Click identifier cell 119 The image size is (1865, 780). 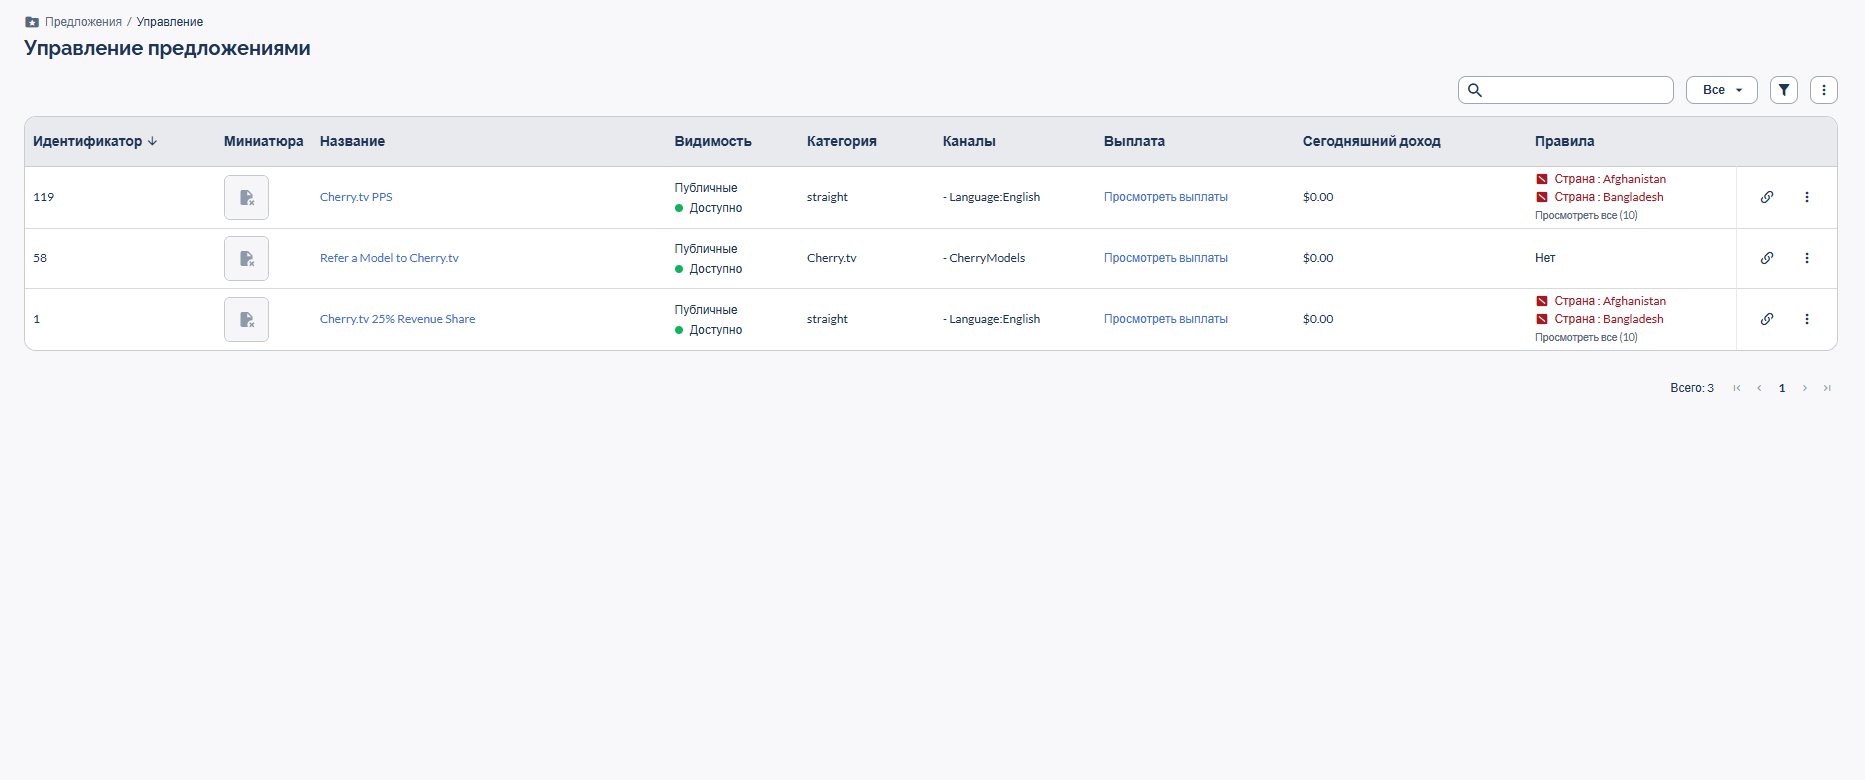(44, 197)
